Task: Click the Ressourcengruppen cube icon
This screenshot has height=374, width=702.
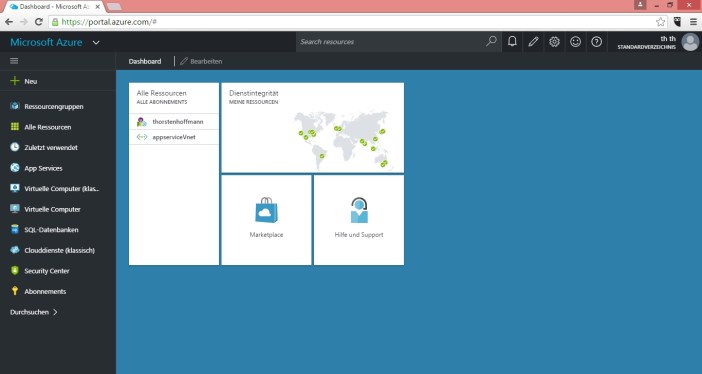Action: 15,106
